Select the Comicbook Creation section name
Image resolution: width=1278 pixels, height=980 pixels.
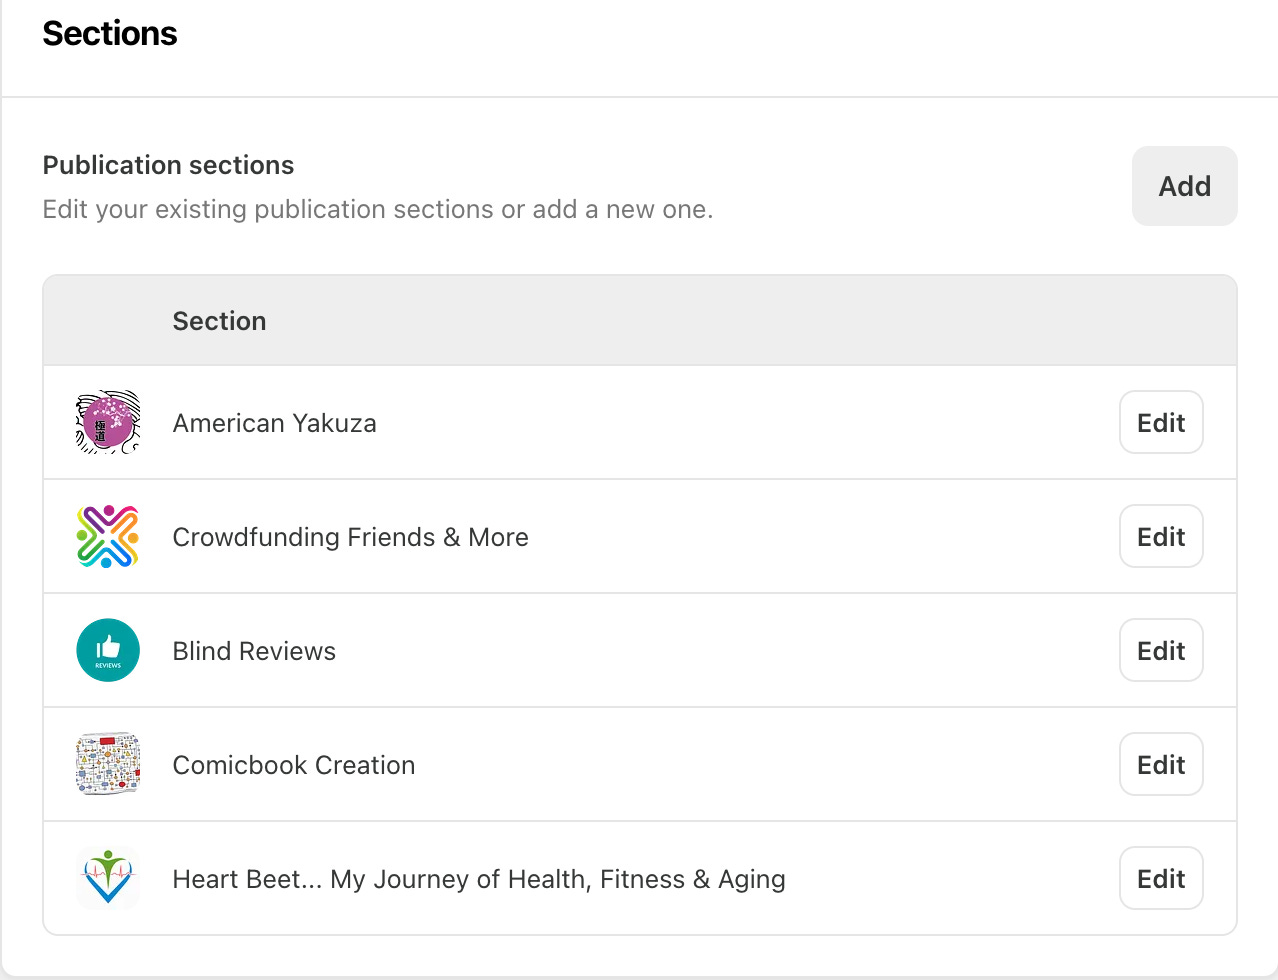click(x=293, y=765)
